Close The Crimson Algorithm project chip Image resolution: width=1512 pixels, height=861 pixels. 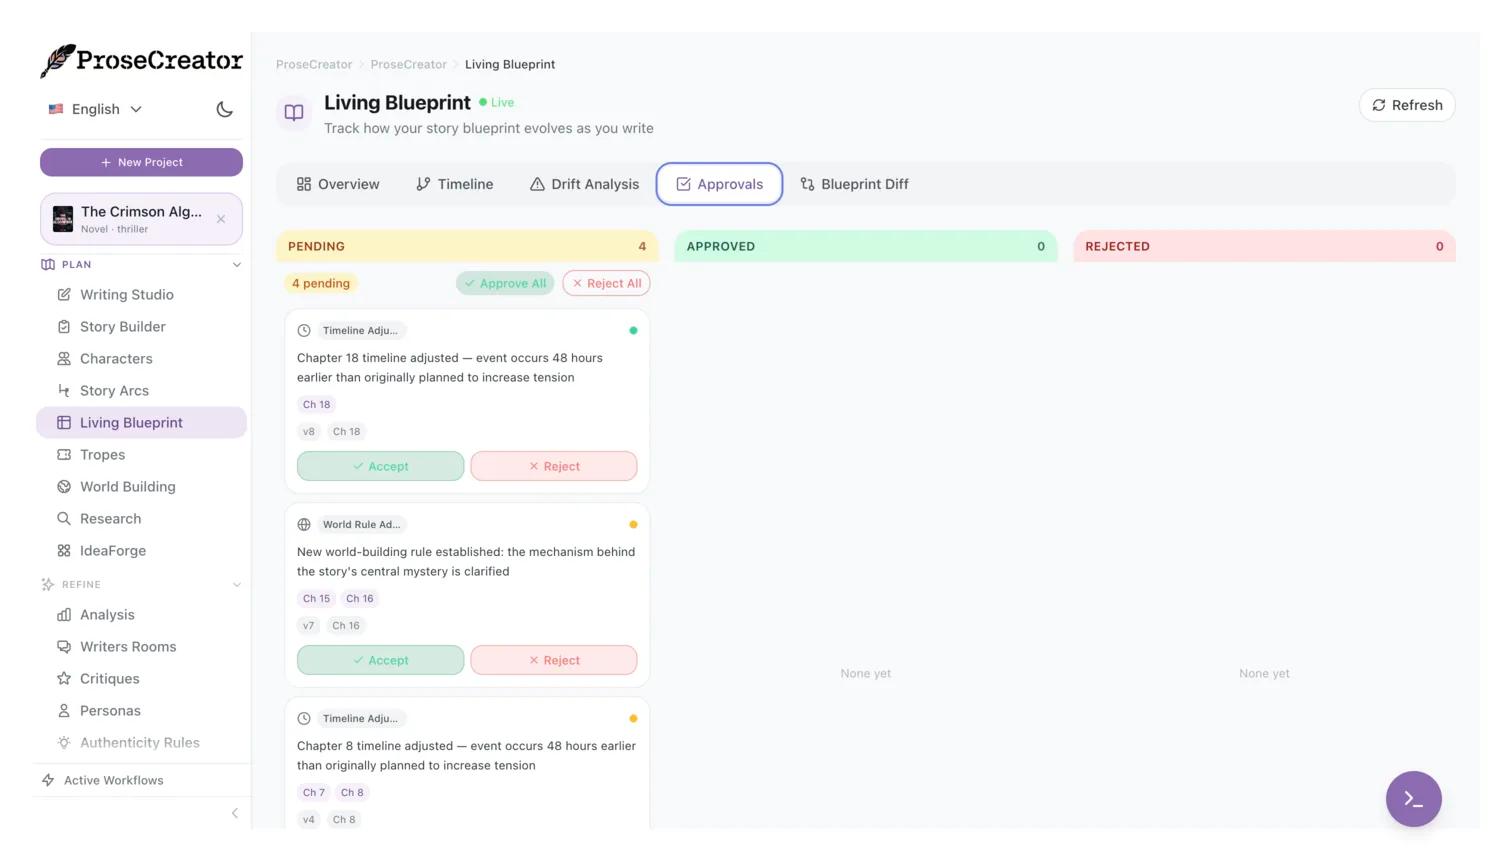coord(221,219)
